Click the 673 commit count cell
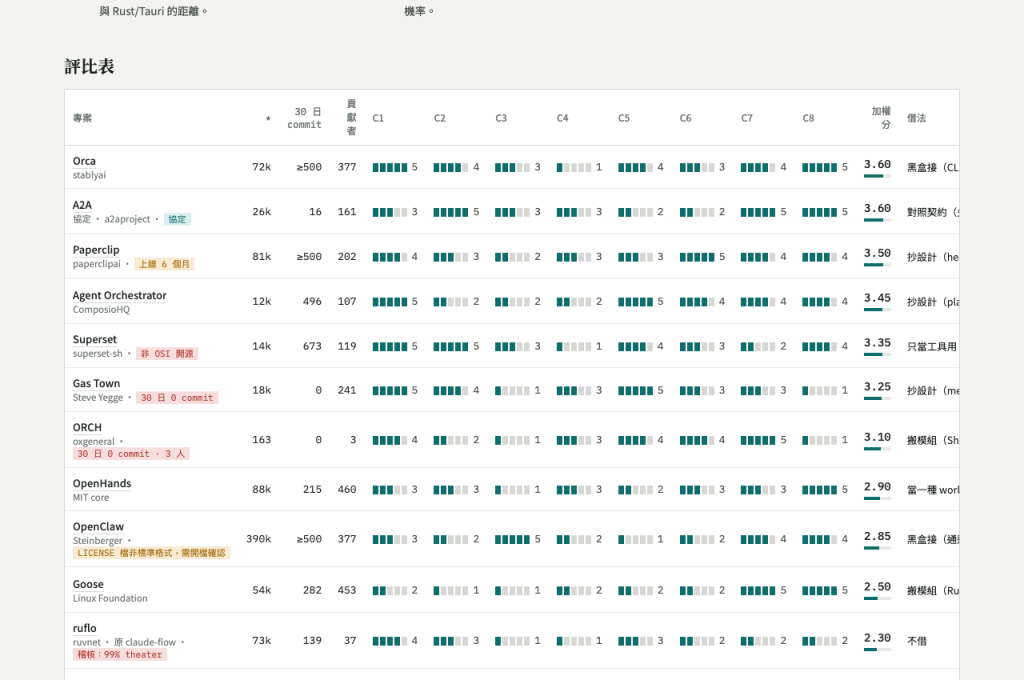1024x680 pixels. (x=312, y=346)
